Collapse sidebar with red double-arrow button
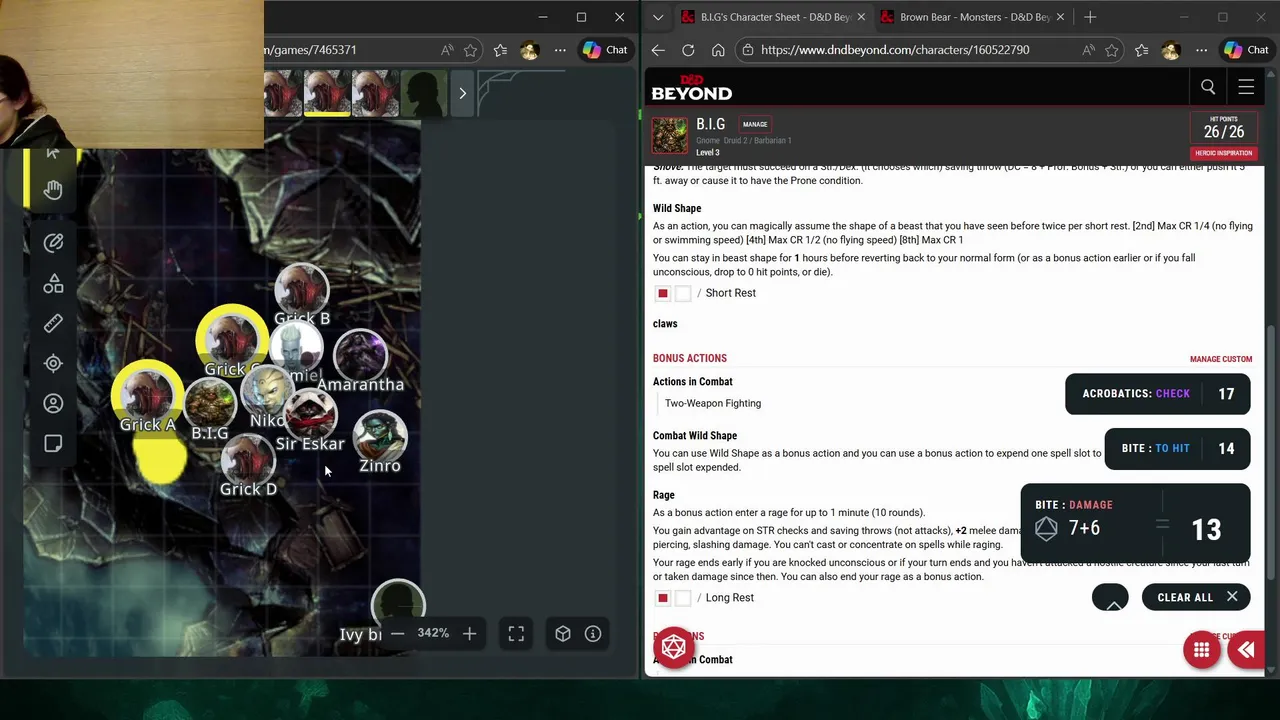This screenshot has height=720, width=1280. click(x=1246, y=650)
